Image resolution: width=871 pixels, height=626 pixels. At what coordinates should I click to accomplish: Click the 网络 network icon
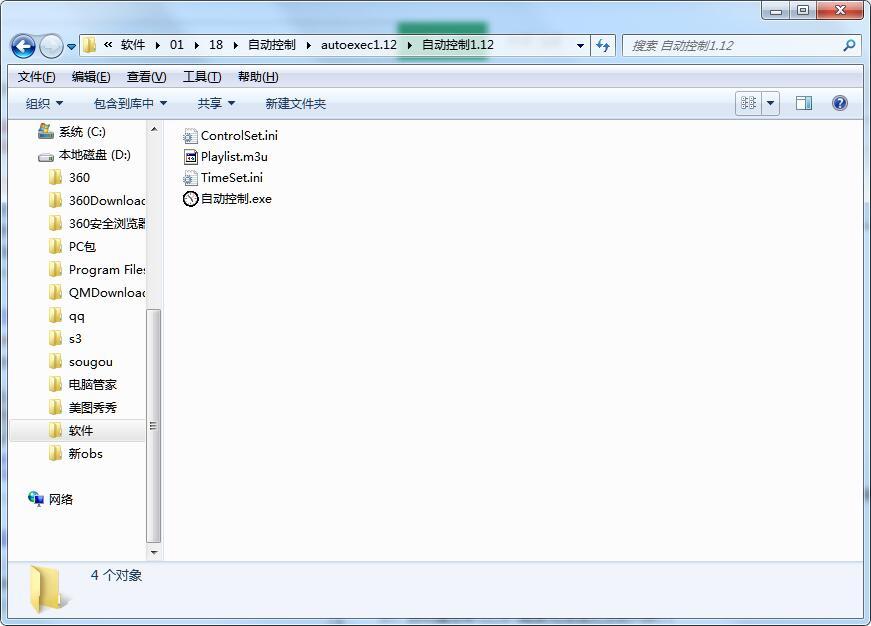click(x=36, y=499)
